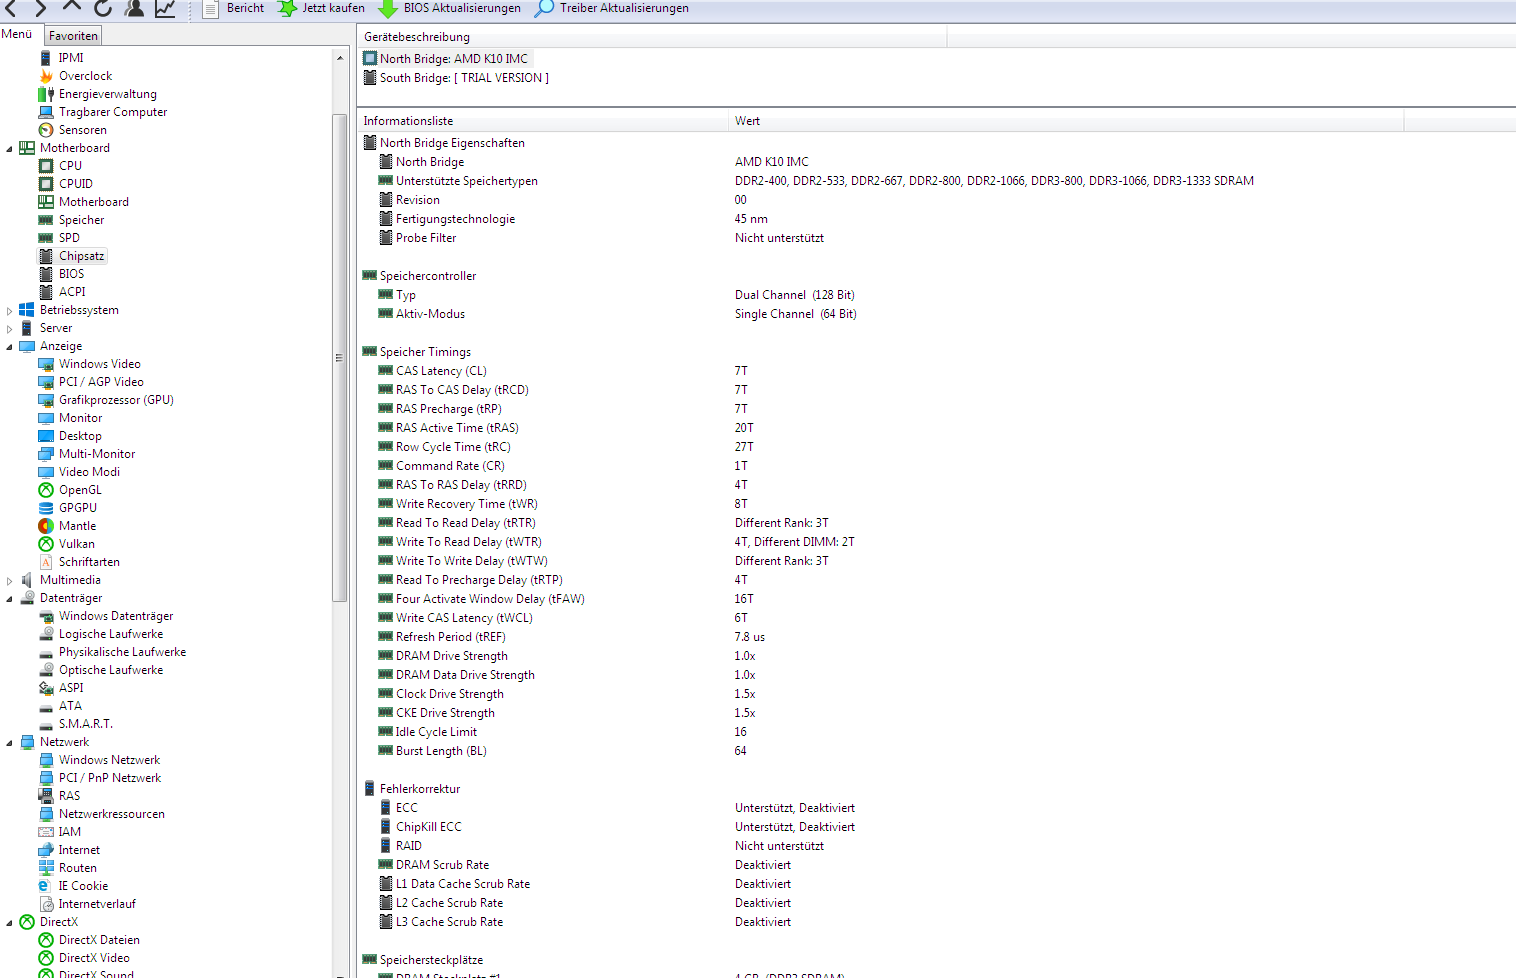This screenshot has width=1516, height=978.
Task: Select the Windows Video icon
Action: point(46,364)
